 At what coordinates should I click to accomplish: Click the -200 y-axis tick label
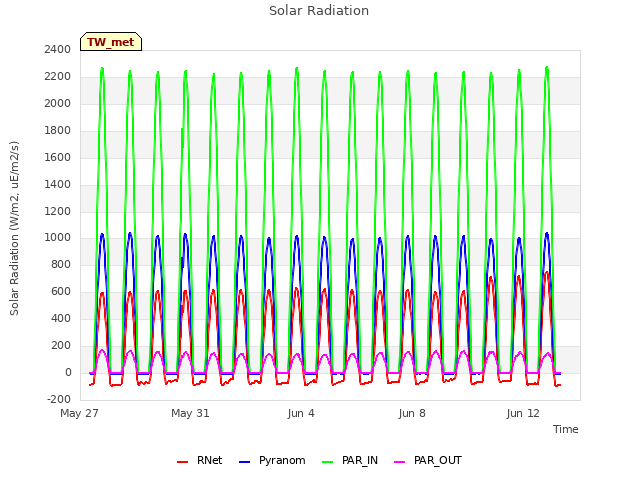[x=59, y=399]
